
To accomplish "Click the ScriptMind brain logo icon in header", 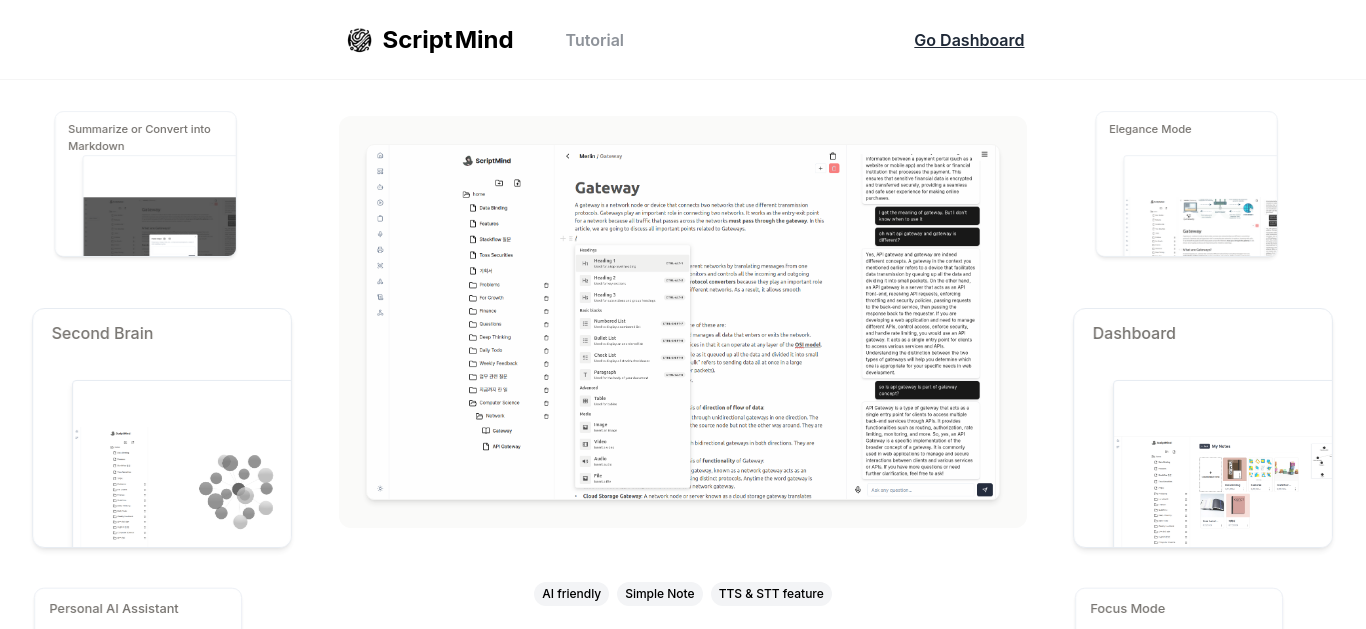I will coord(359,40).
